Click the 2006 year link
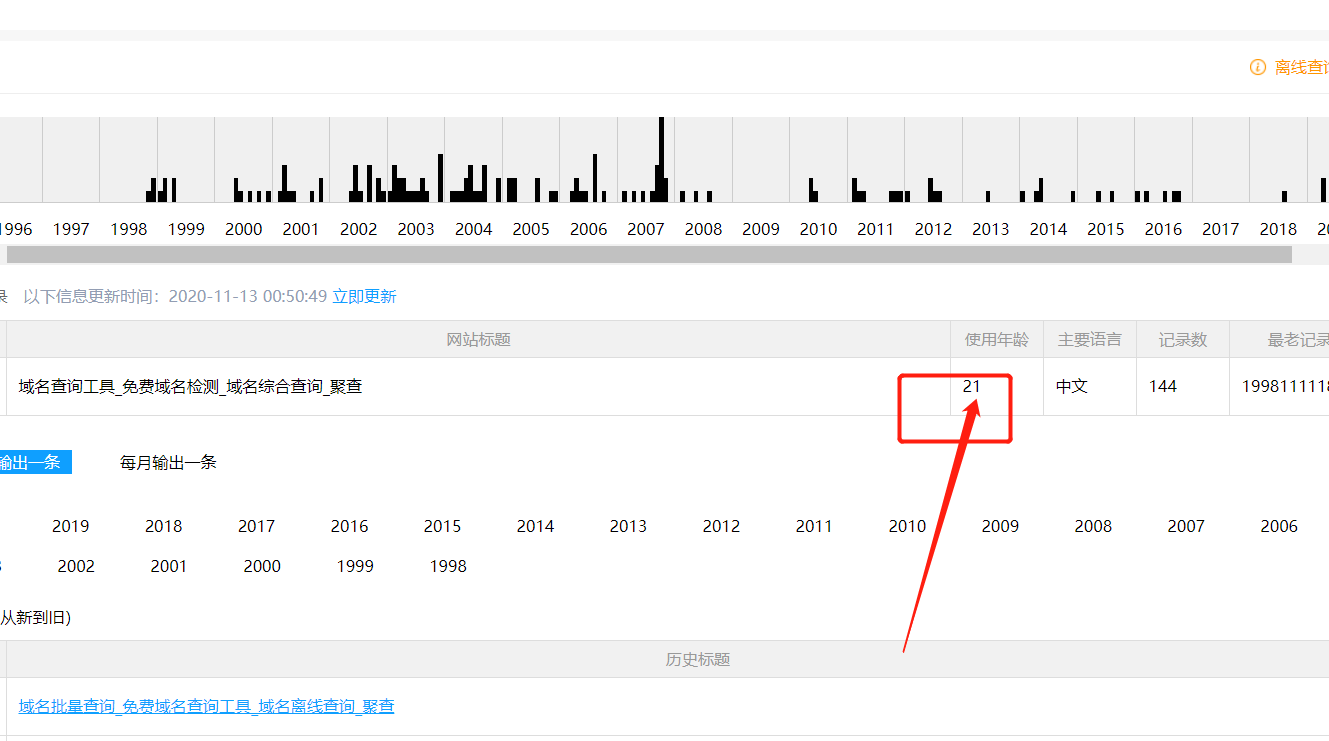This screenshot has height=741, width=1329. (1278, 525)
